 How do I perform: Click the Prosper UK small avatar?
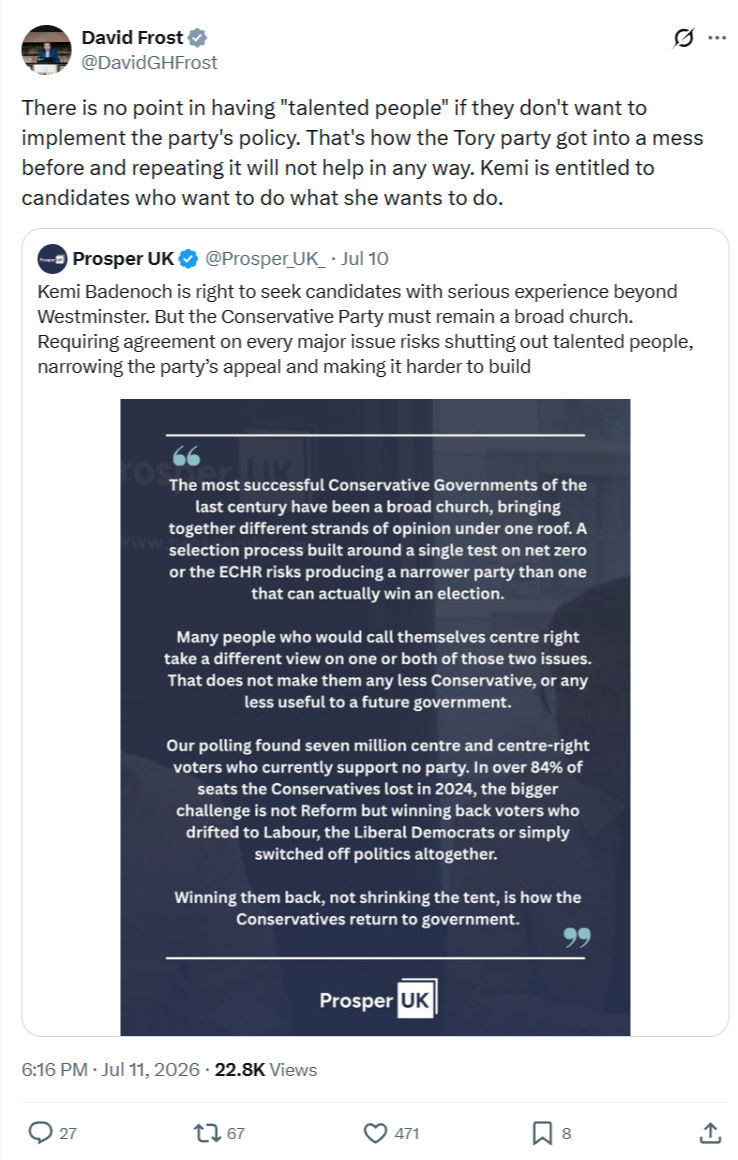coord(53,259)
